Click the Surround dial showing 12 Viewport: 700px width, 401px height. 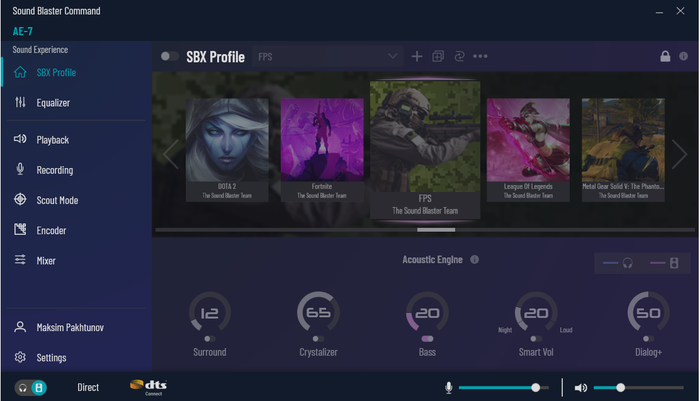(209, 312)
